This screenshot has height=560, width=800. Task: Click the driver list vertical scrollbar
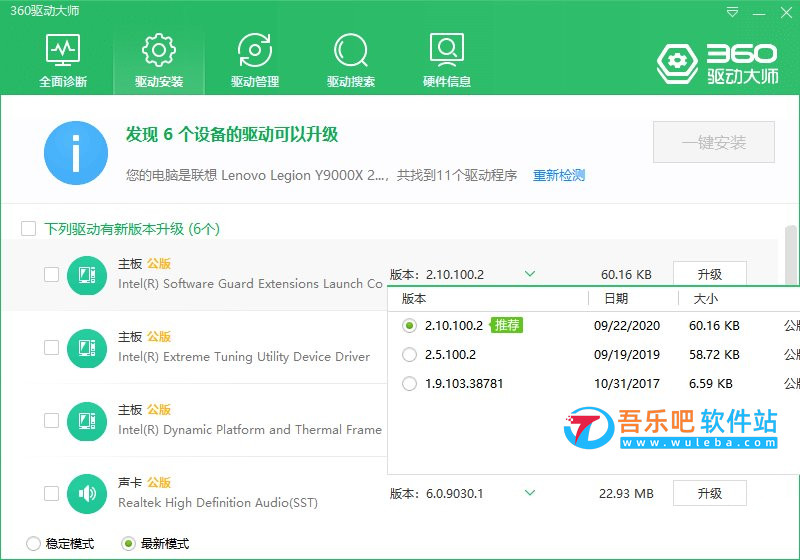(x=791, y=255)
